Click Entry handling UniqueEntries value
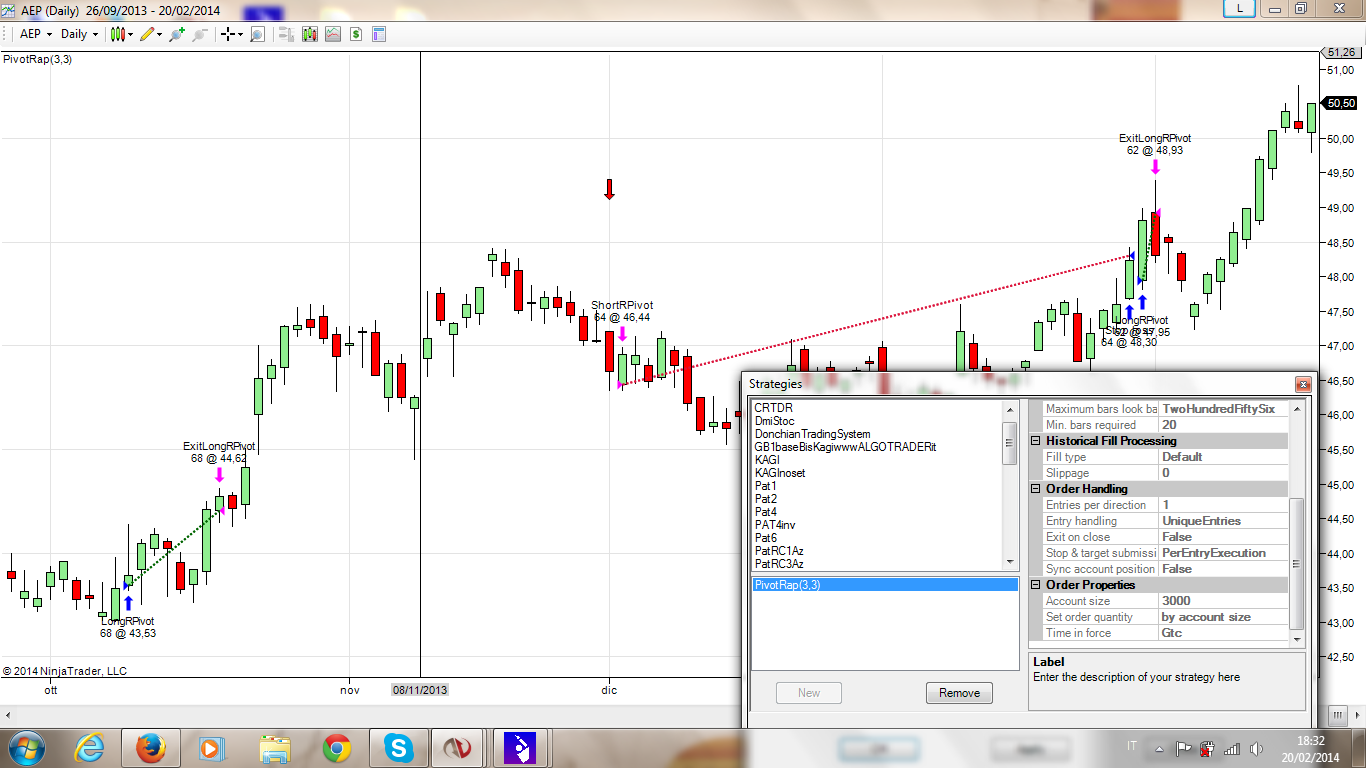Screen dimensions: 1366x768 pos(1223,521)
